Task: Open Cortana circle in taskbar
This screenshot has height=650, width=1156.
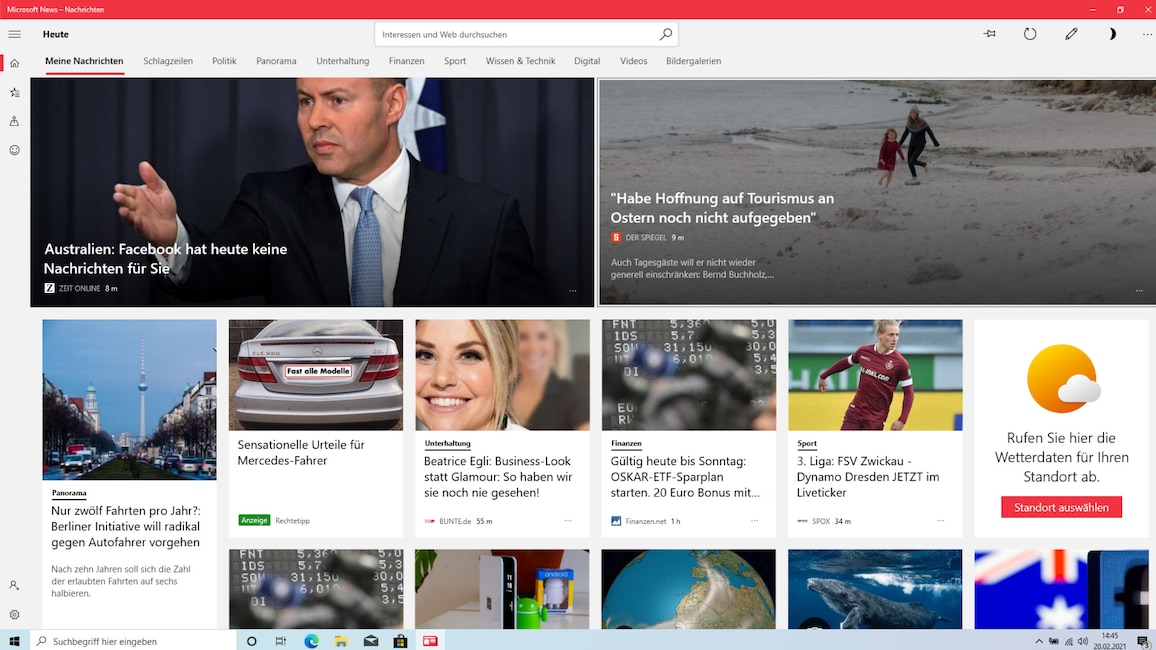Action: (251, 641)
